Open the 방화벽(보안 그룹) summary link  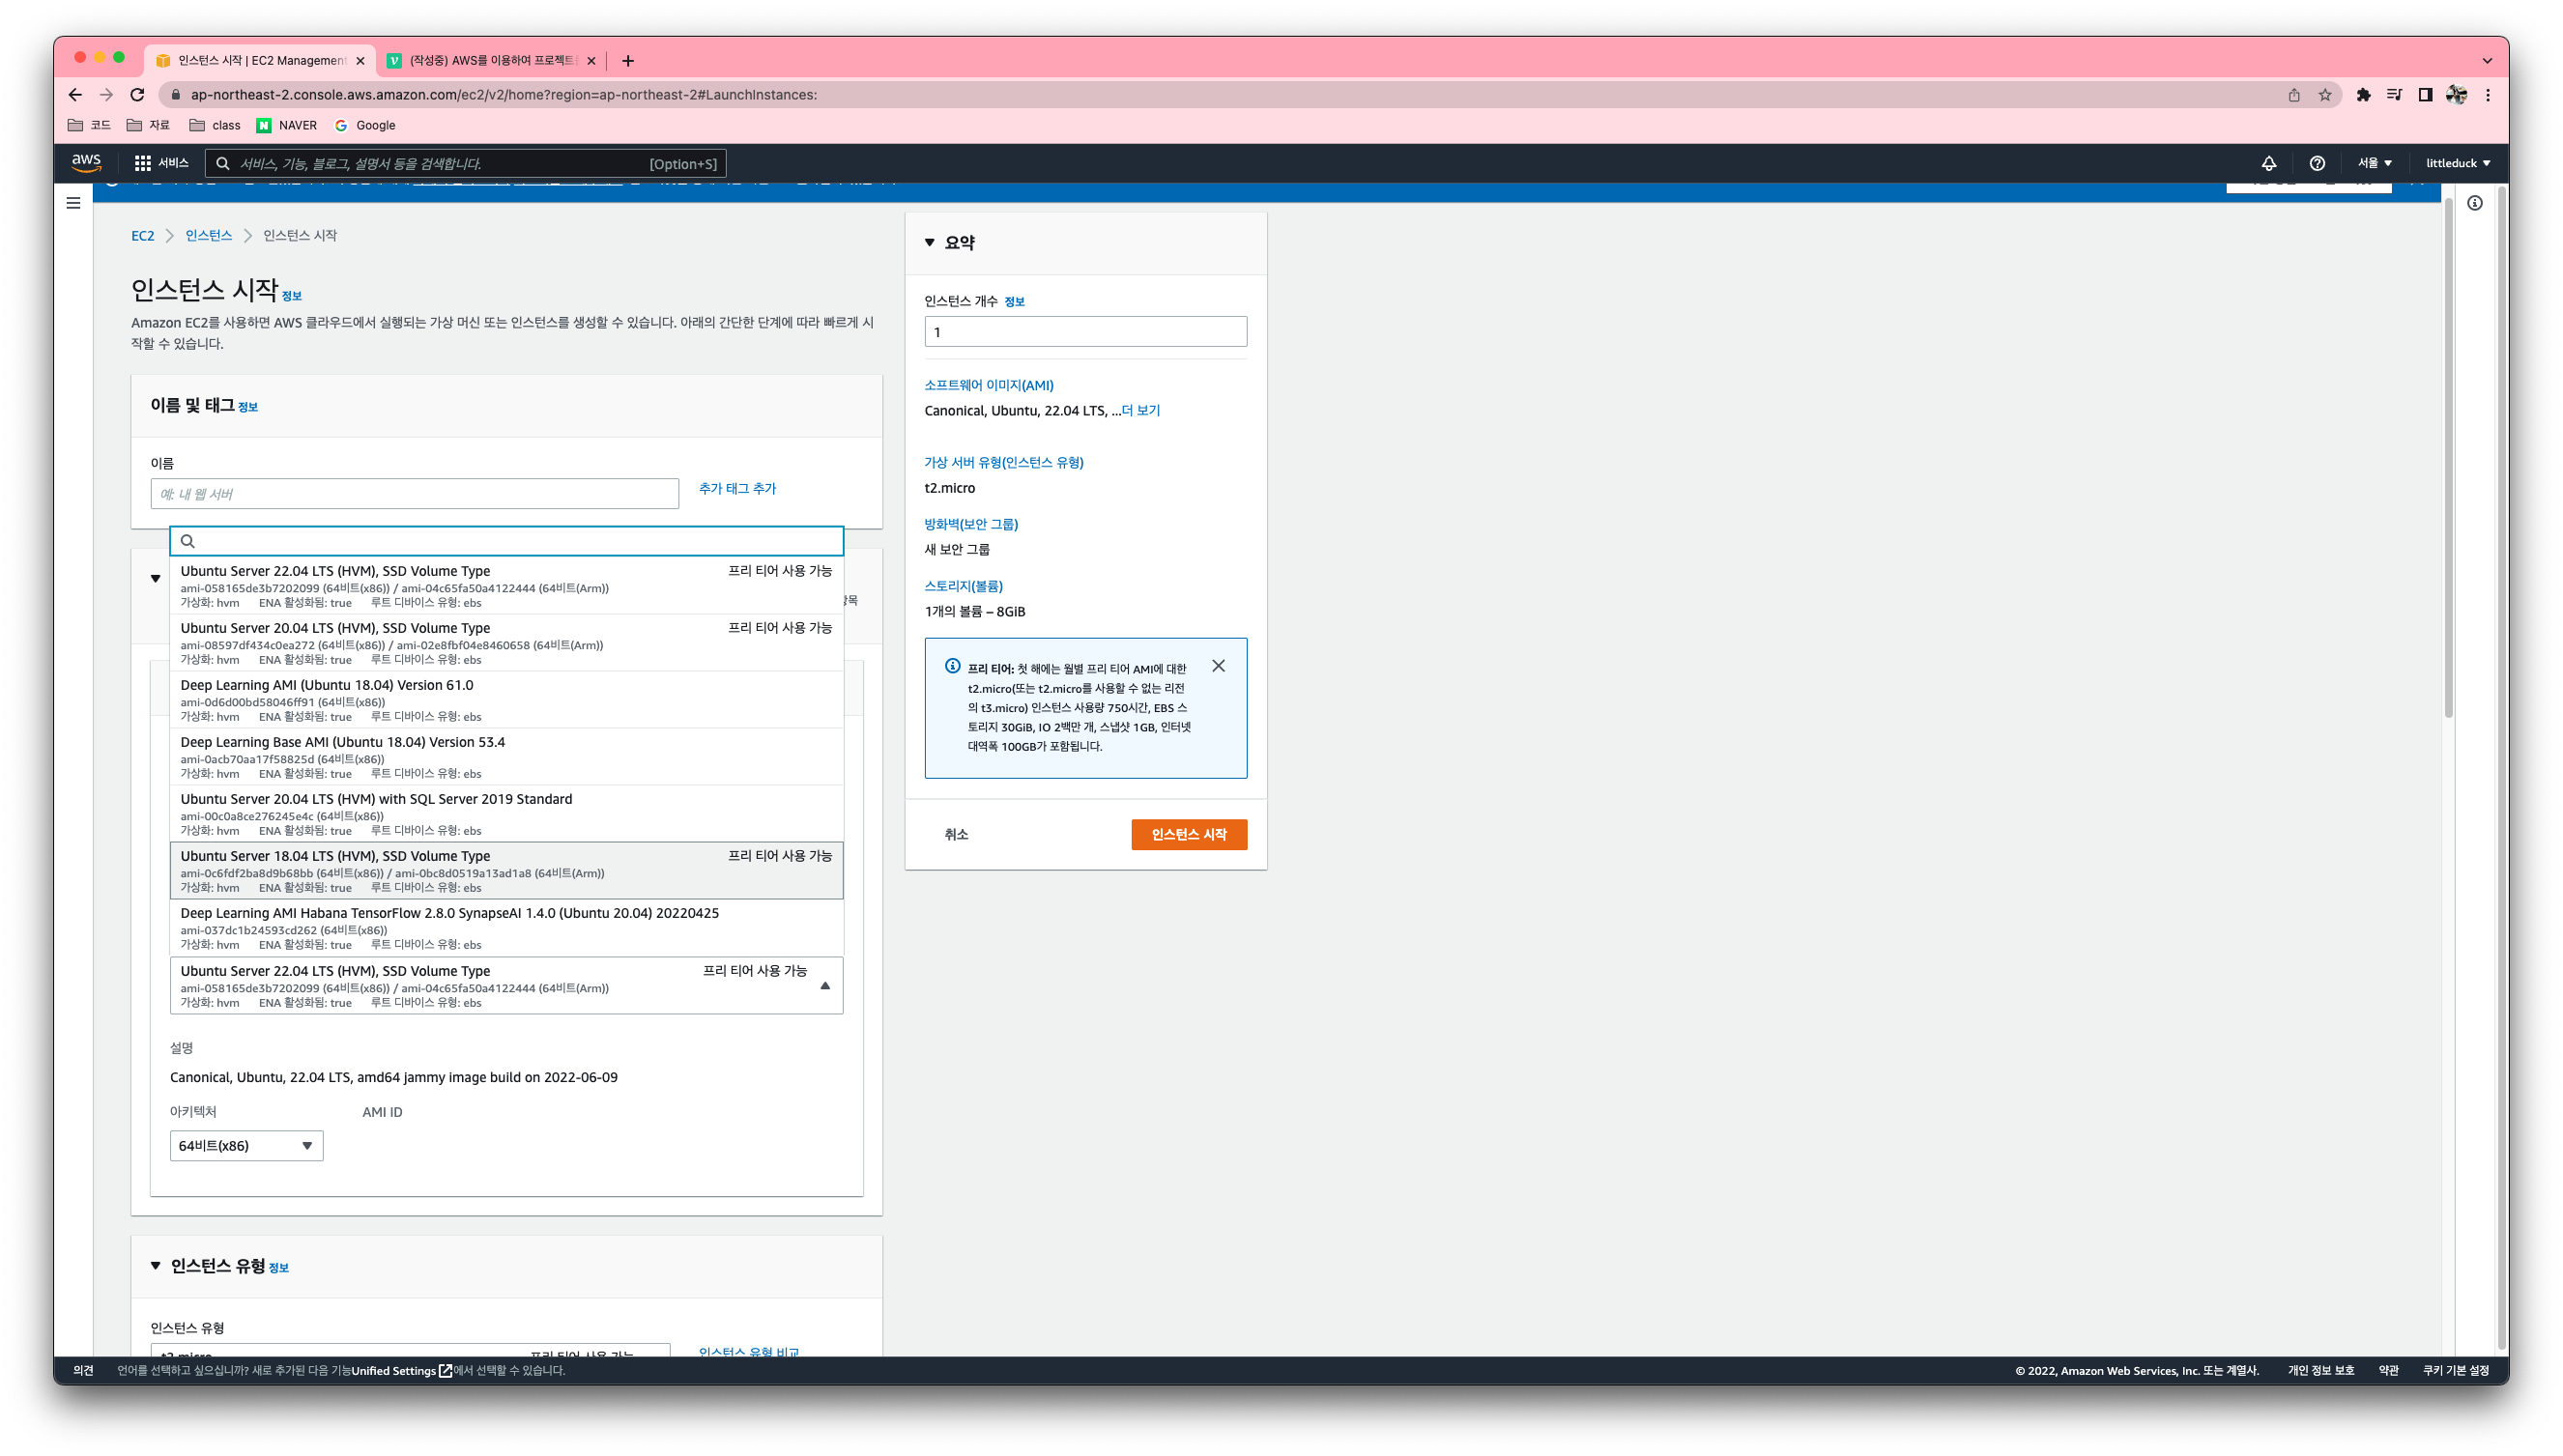tap(970, 524)
